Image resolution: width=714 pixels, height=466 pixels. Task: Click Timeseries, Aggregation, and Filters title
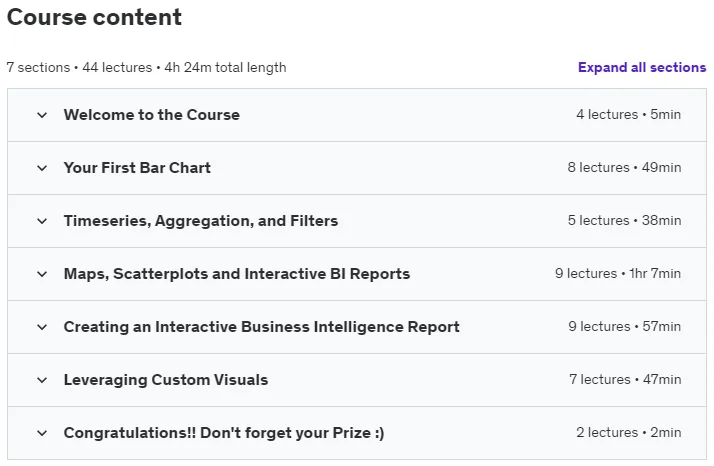(201, 221)
